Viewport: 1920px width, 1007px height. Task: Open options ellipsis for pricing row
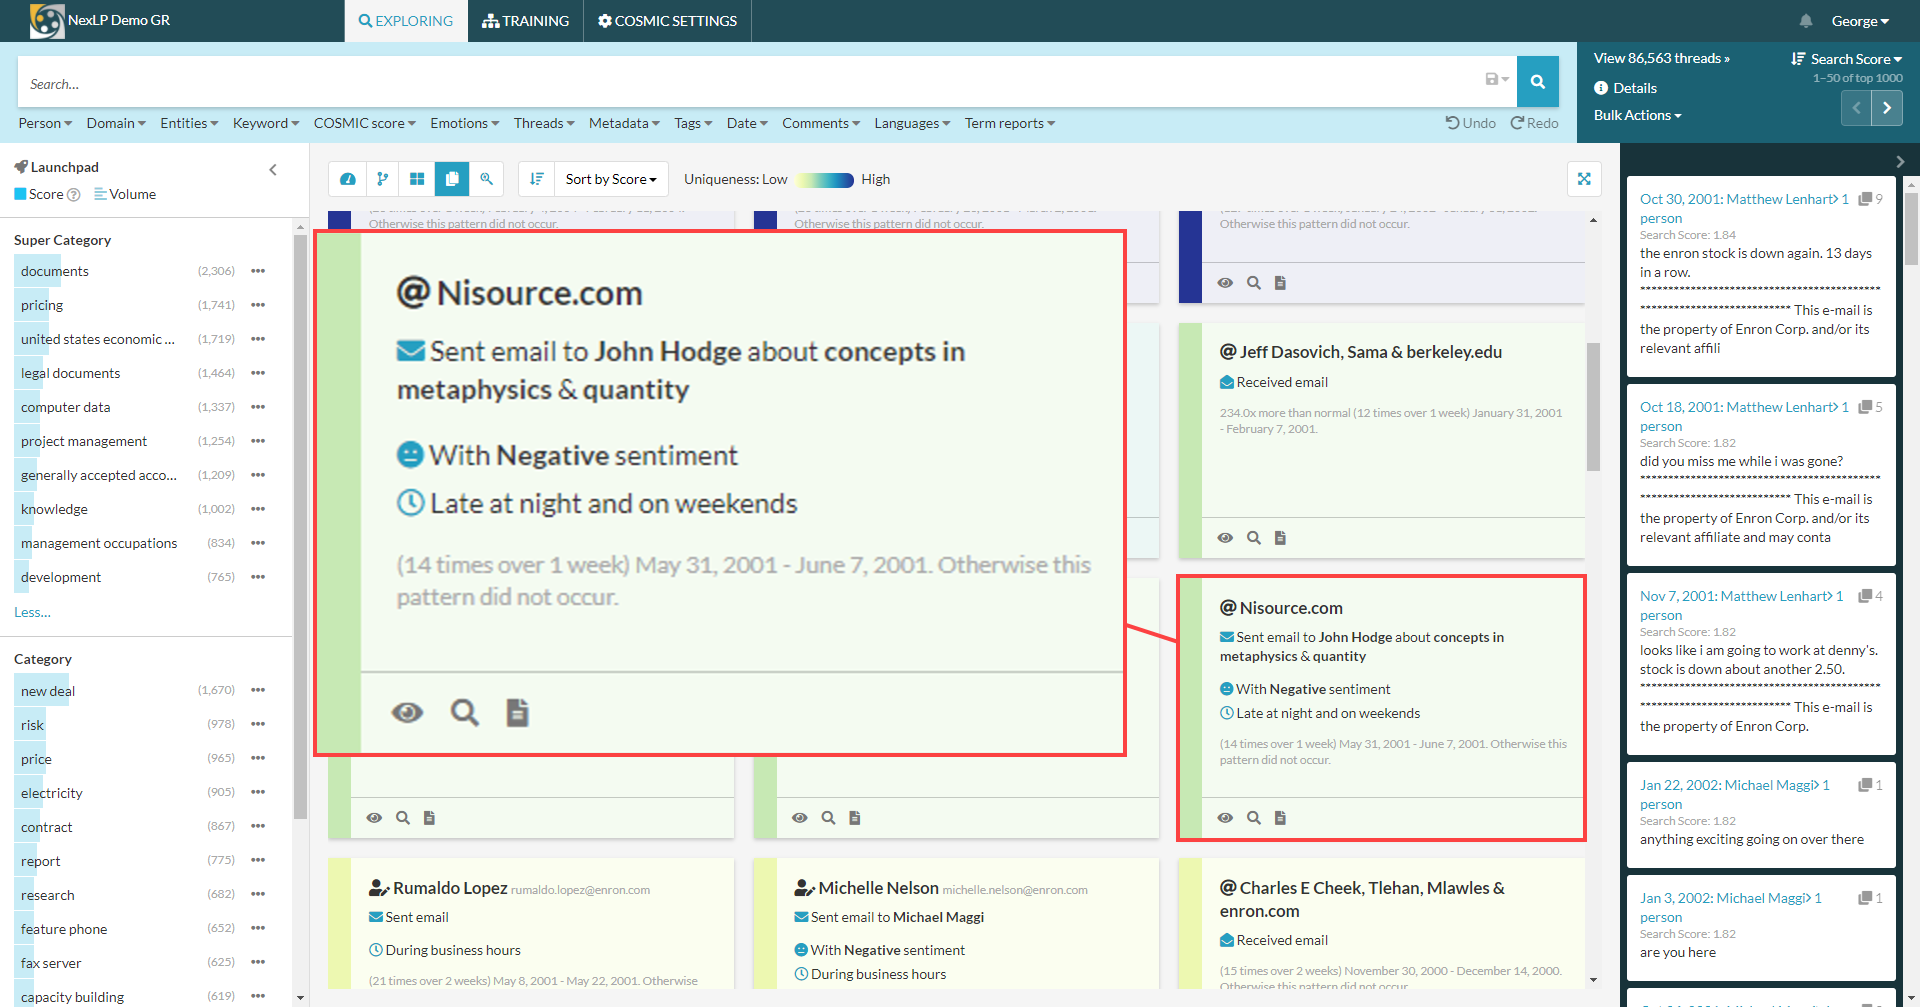[x=258, y=305]
